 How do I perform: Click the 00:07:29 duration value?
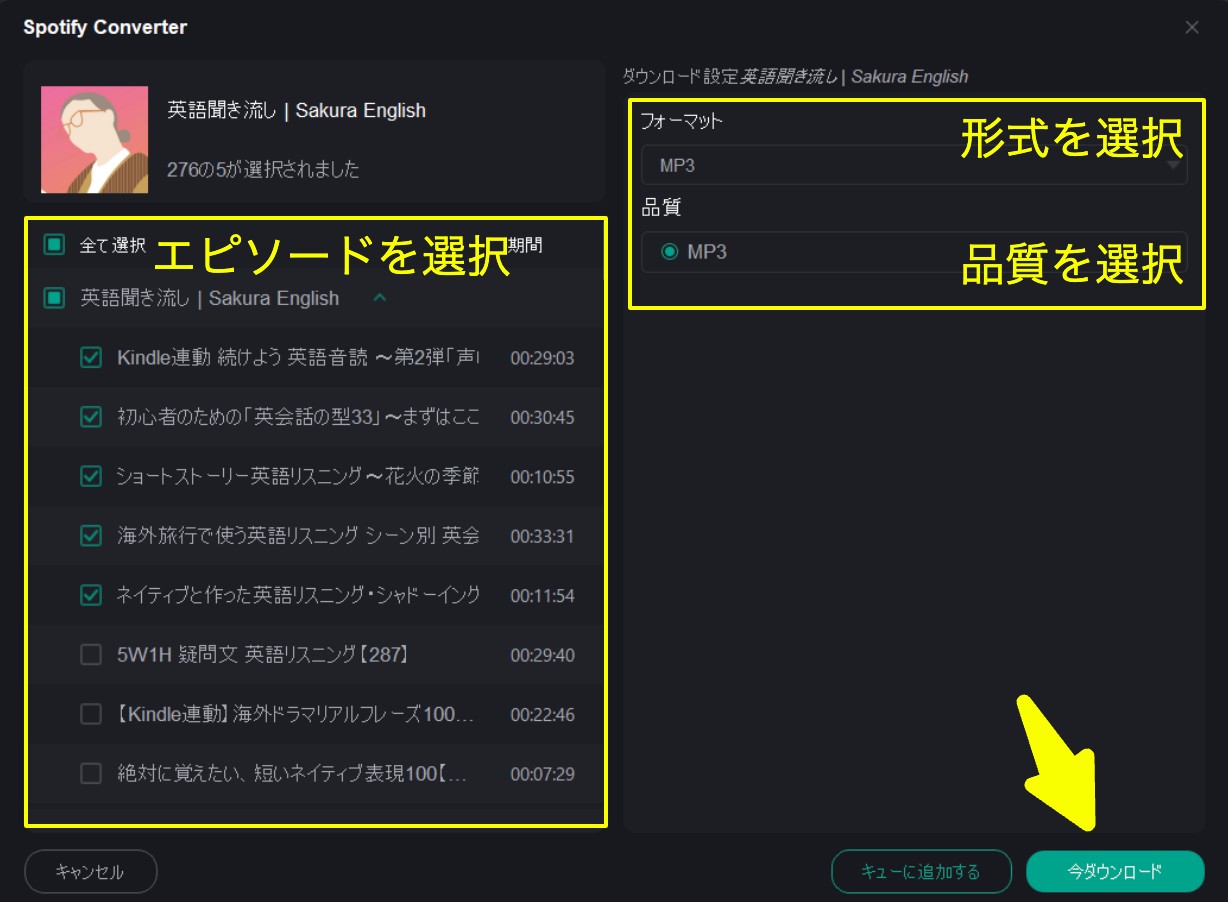click(x=542, y=774)
